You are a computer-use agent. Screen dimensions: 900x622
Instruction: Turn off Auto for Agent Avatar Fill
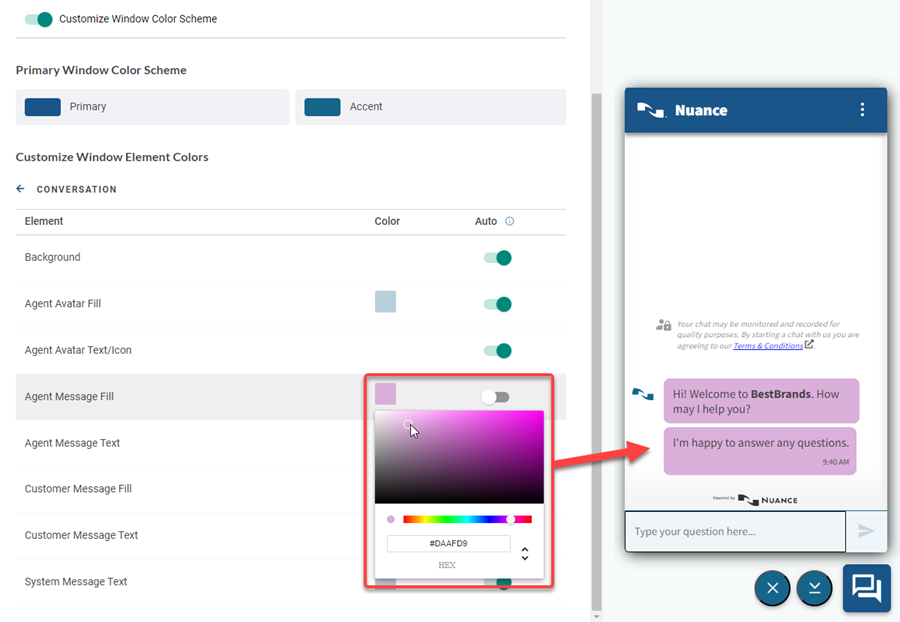pyautogui.click(x=497, y=304)
